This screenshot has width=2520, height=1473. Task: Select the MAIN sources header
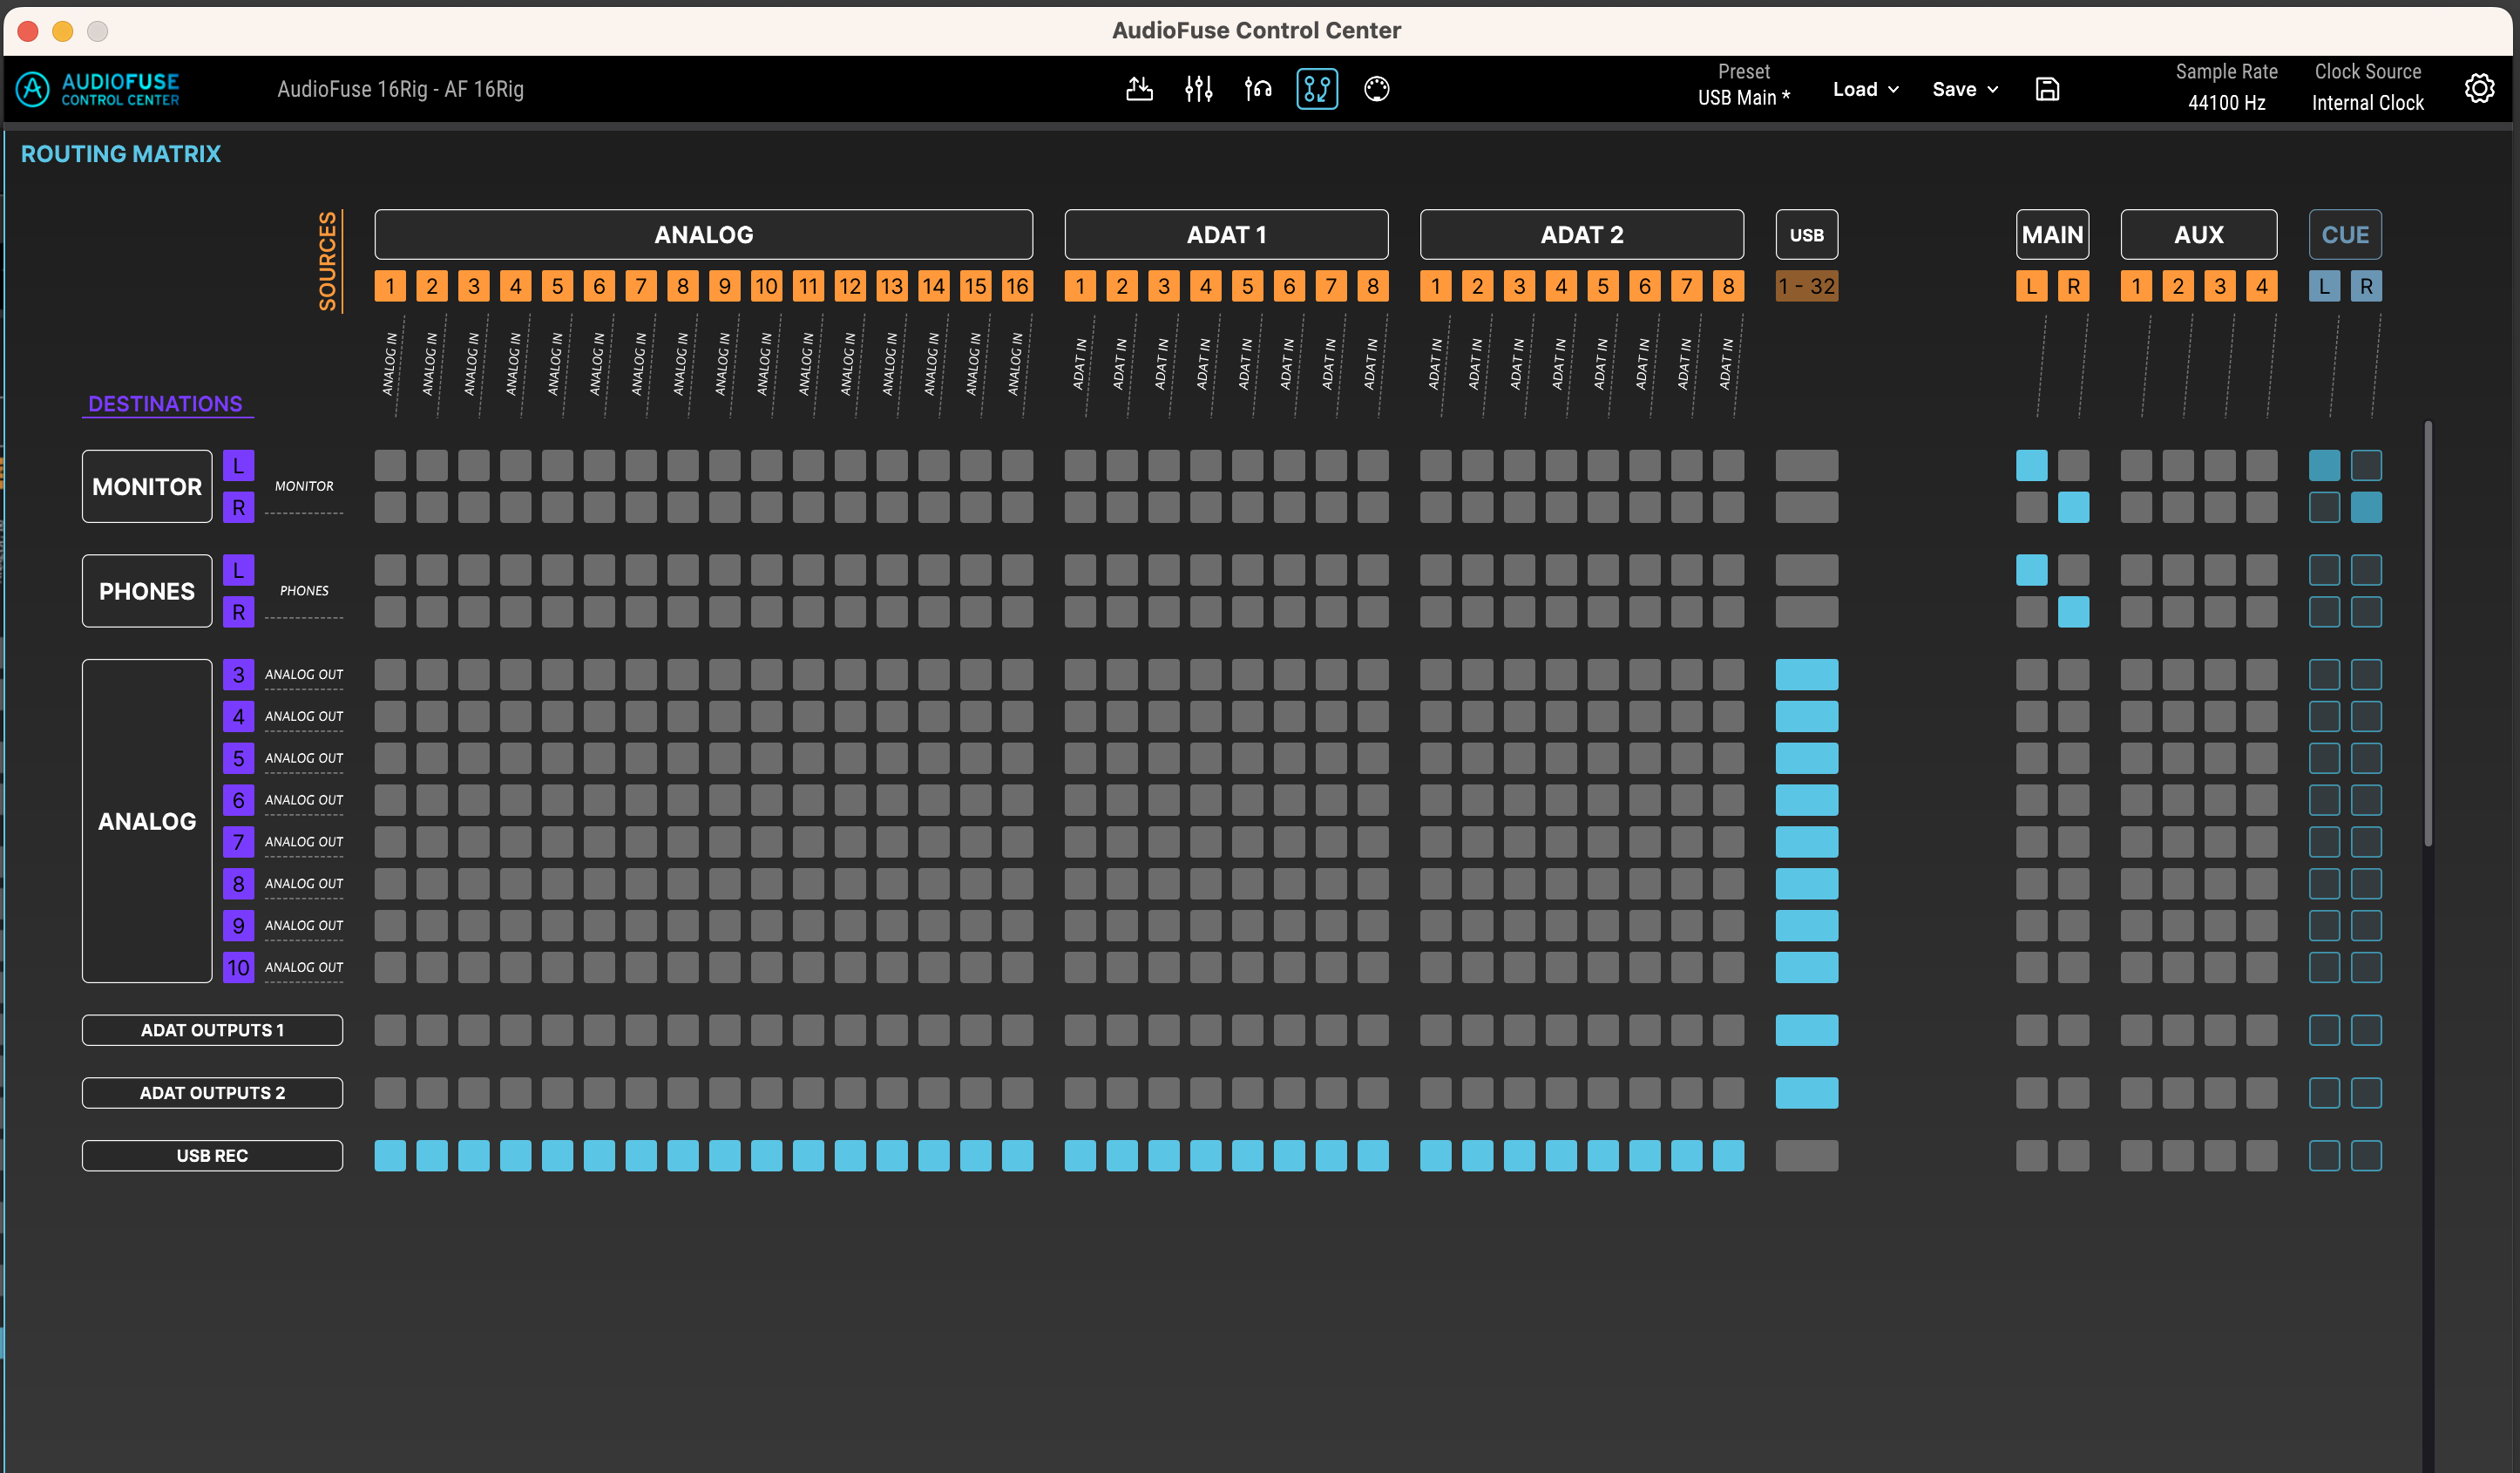(2052, 234)
